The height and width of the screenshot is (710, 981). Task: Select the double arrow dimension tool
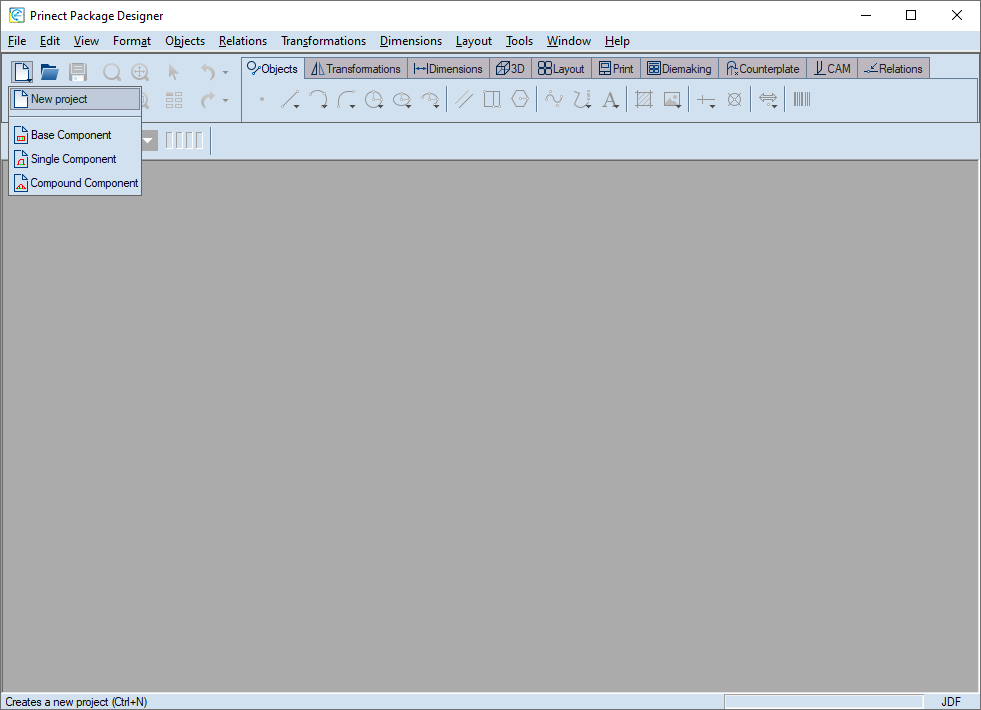(768, 99)
